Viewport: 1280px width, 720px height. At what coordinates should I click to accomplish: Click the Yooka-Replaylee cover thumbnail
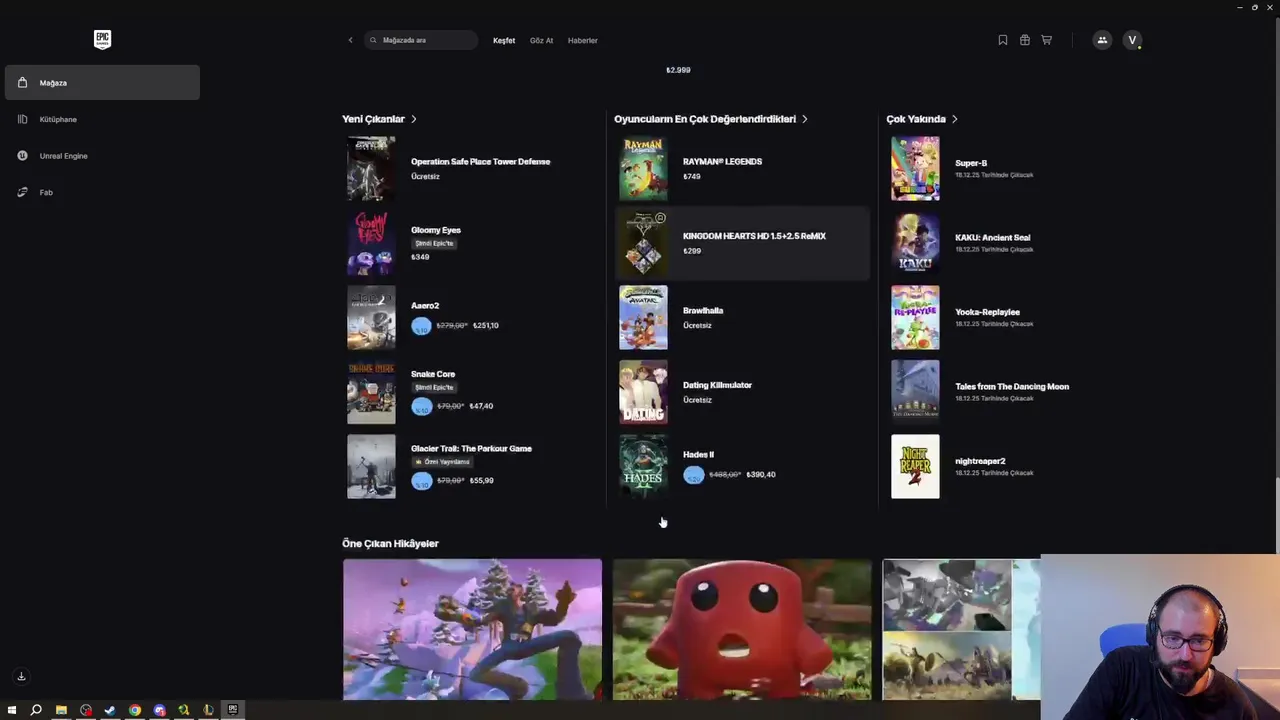click(915, 318)
